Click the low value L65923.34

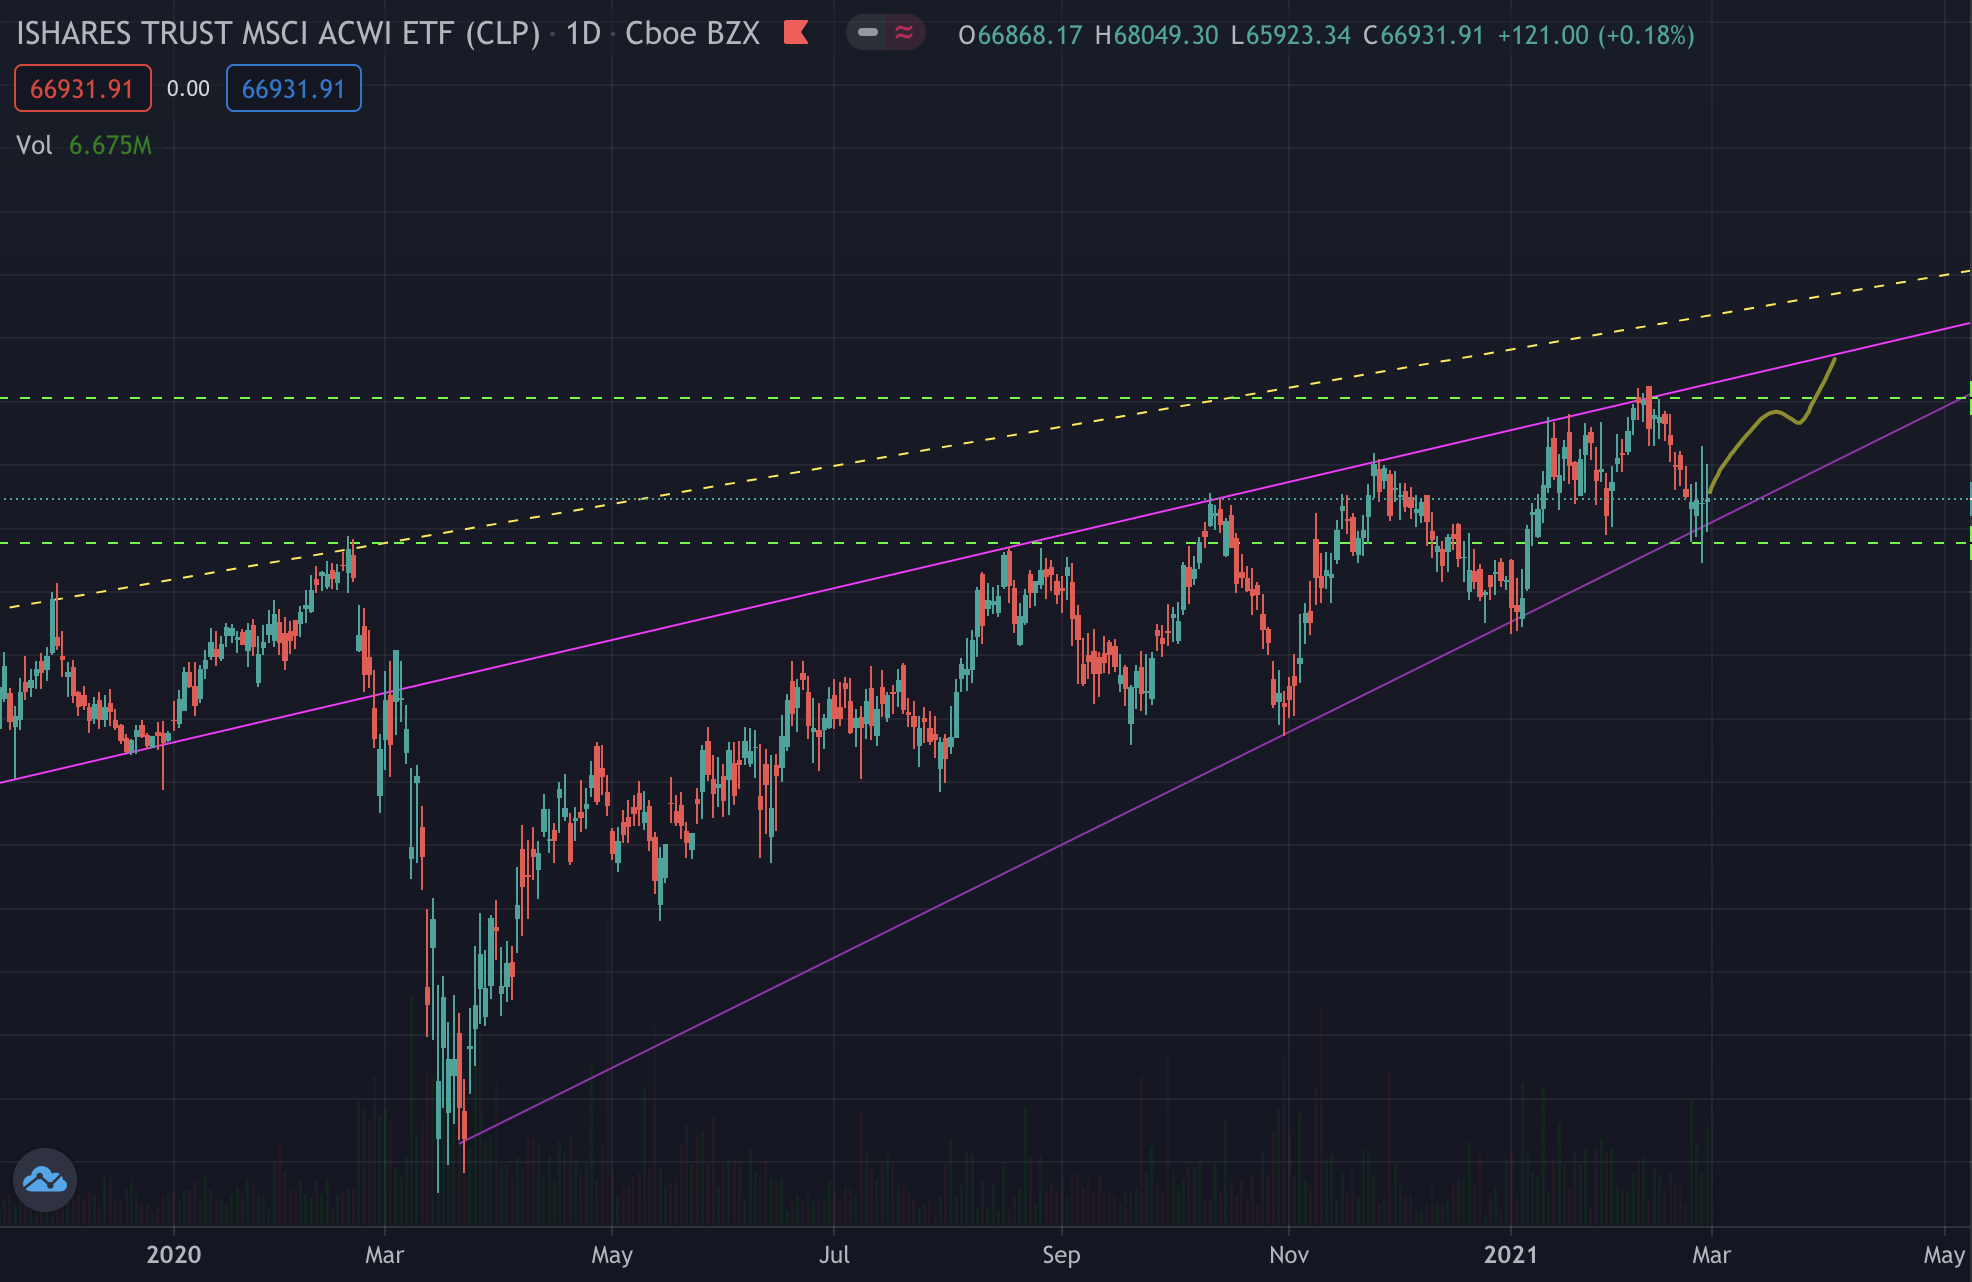(1291, 35)
